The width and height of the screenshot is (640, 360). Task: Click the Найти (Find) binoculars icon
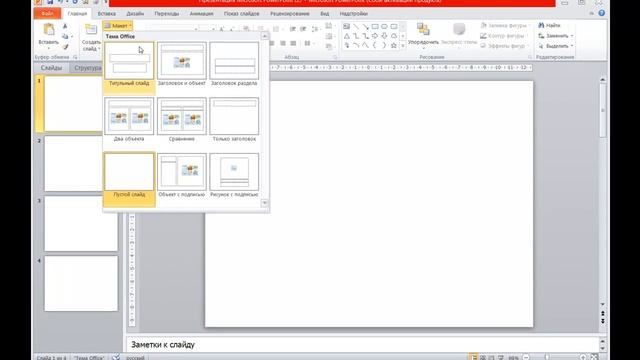click(x=541, y=25)
